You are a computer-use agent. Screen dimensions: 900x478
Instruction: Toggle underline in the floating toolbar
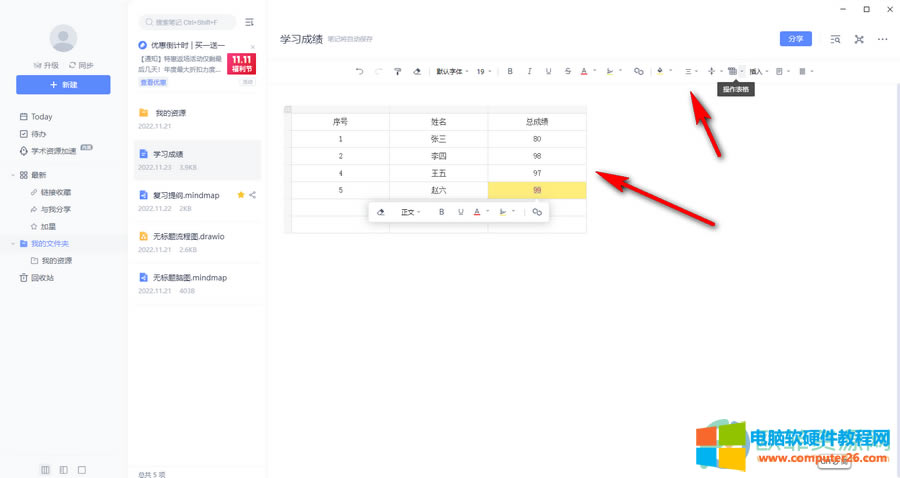(460, 212)
